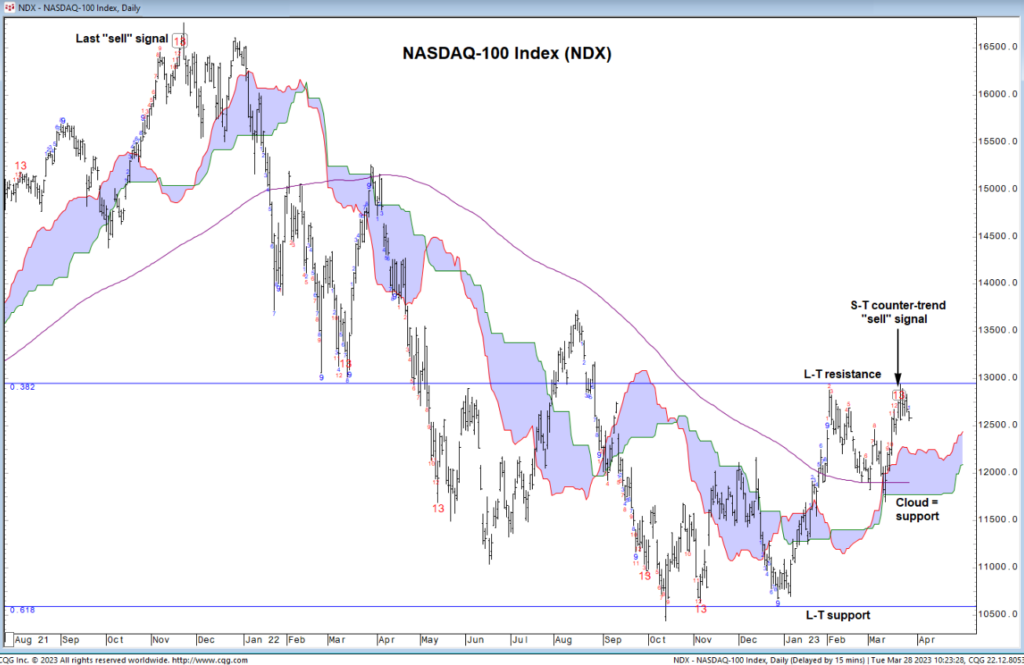1024x665 pixels.
Task: Click the 'Last "sell" signal' annotation
Action: pos(121,39)
